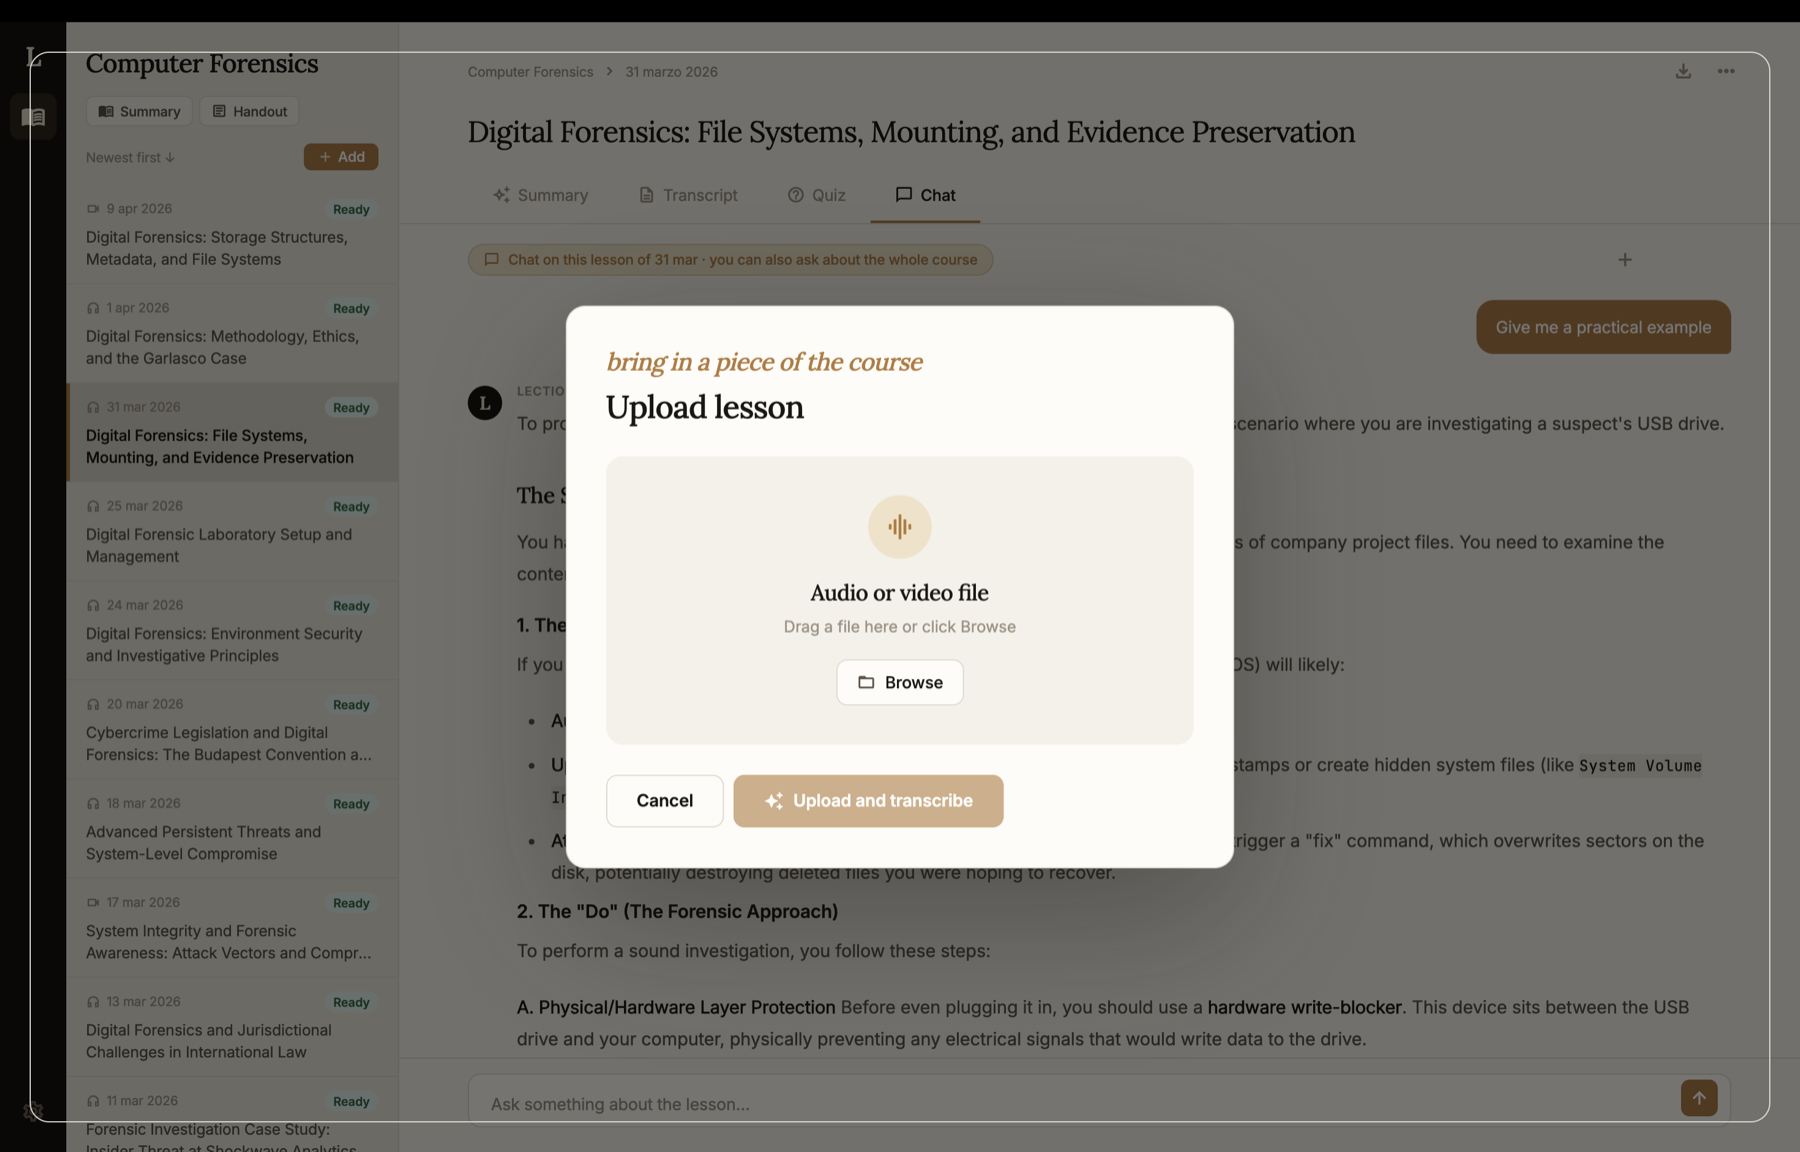Click the audio waveform icon in drop zone

point(899,526)
